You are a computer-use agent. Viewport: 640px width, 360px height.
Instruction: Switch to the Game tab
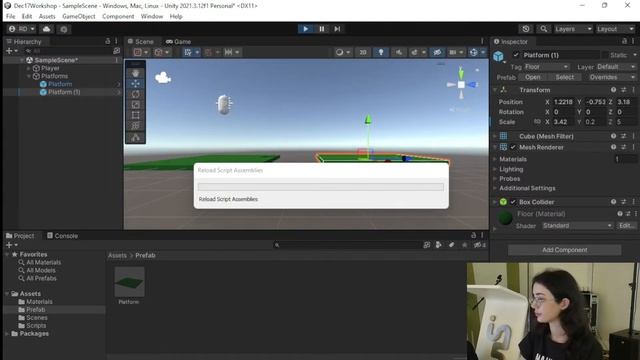click(x=178, y=42)
